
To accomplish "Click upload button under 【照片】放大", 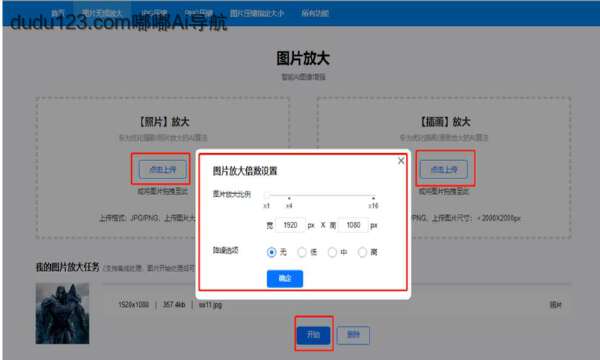I will [163, 169].
